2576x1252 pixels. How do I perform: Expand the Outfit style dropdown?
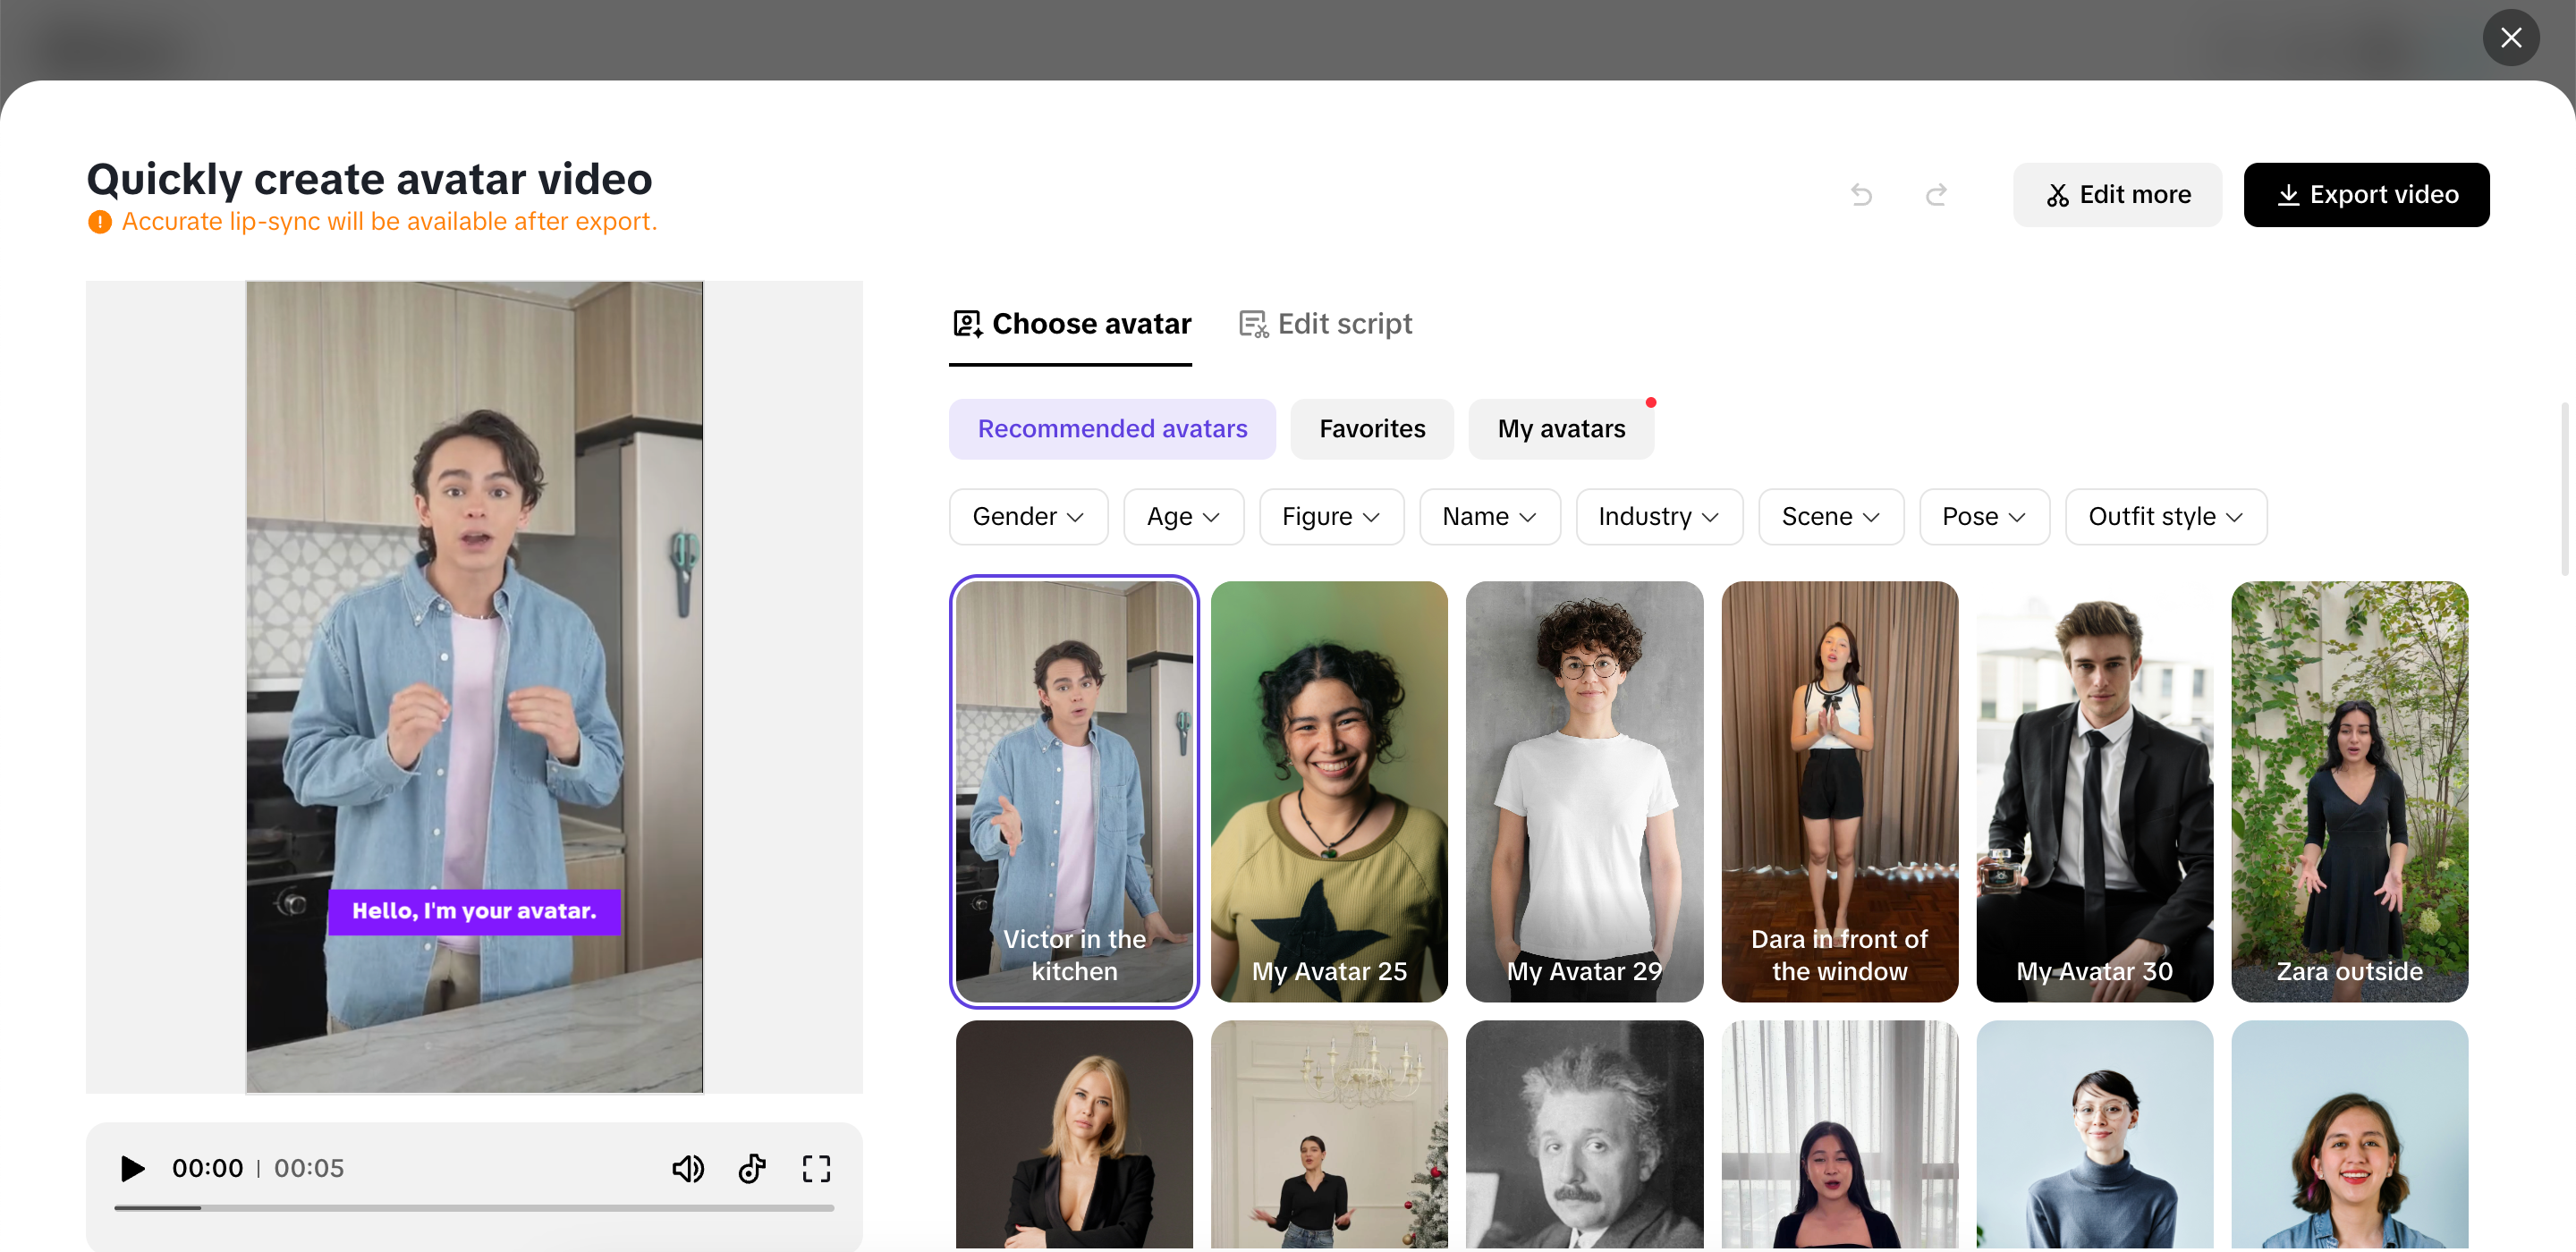pos(2165,517)
